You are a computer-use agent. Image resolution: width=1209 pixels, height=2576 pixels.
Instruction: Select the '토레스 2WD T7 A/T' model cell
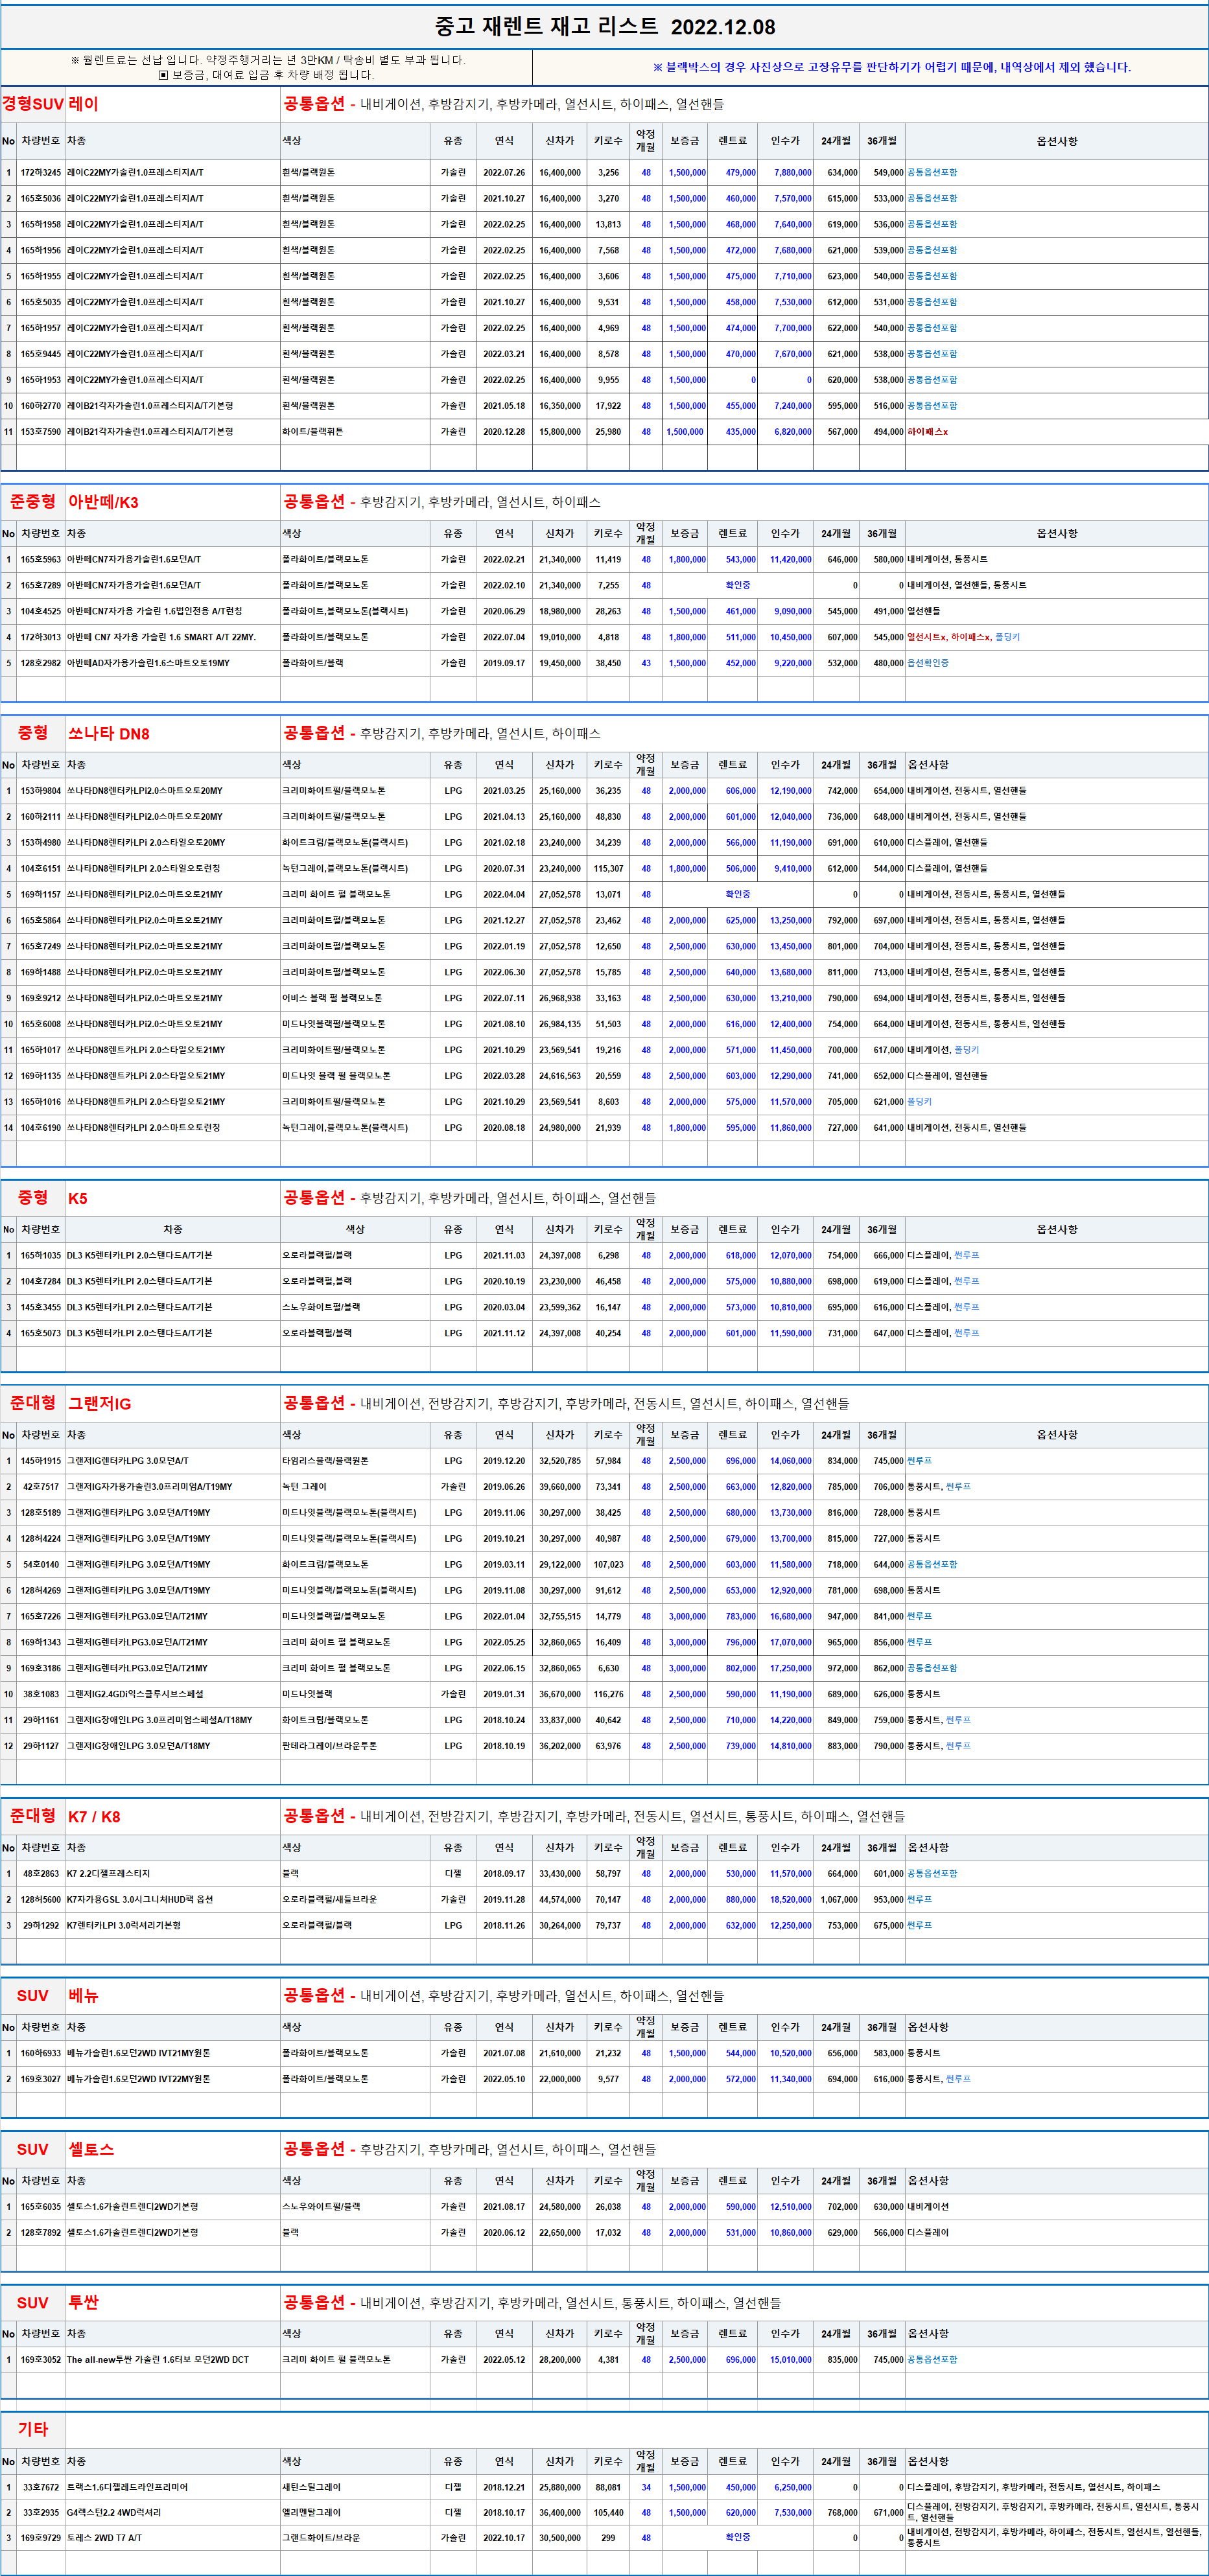click(x=104, y=2537)
